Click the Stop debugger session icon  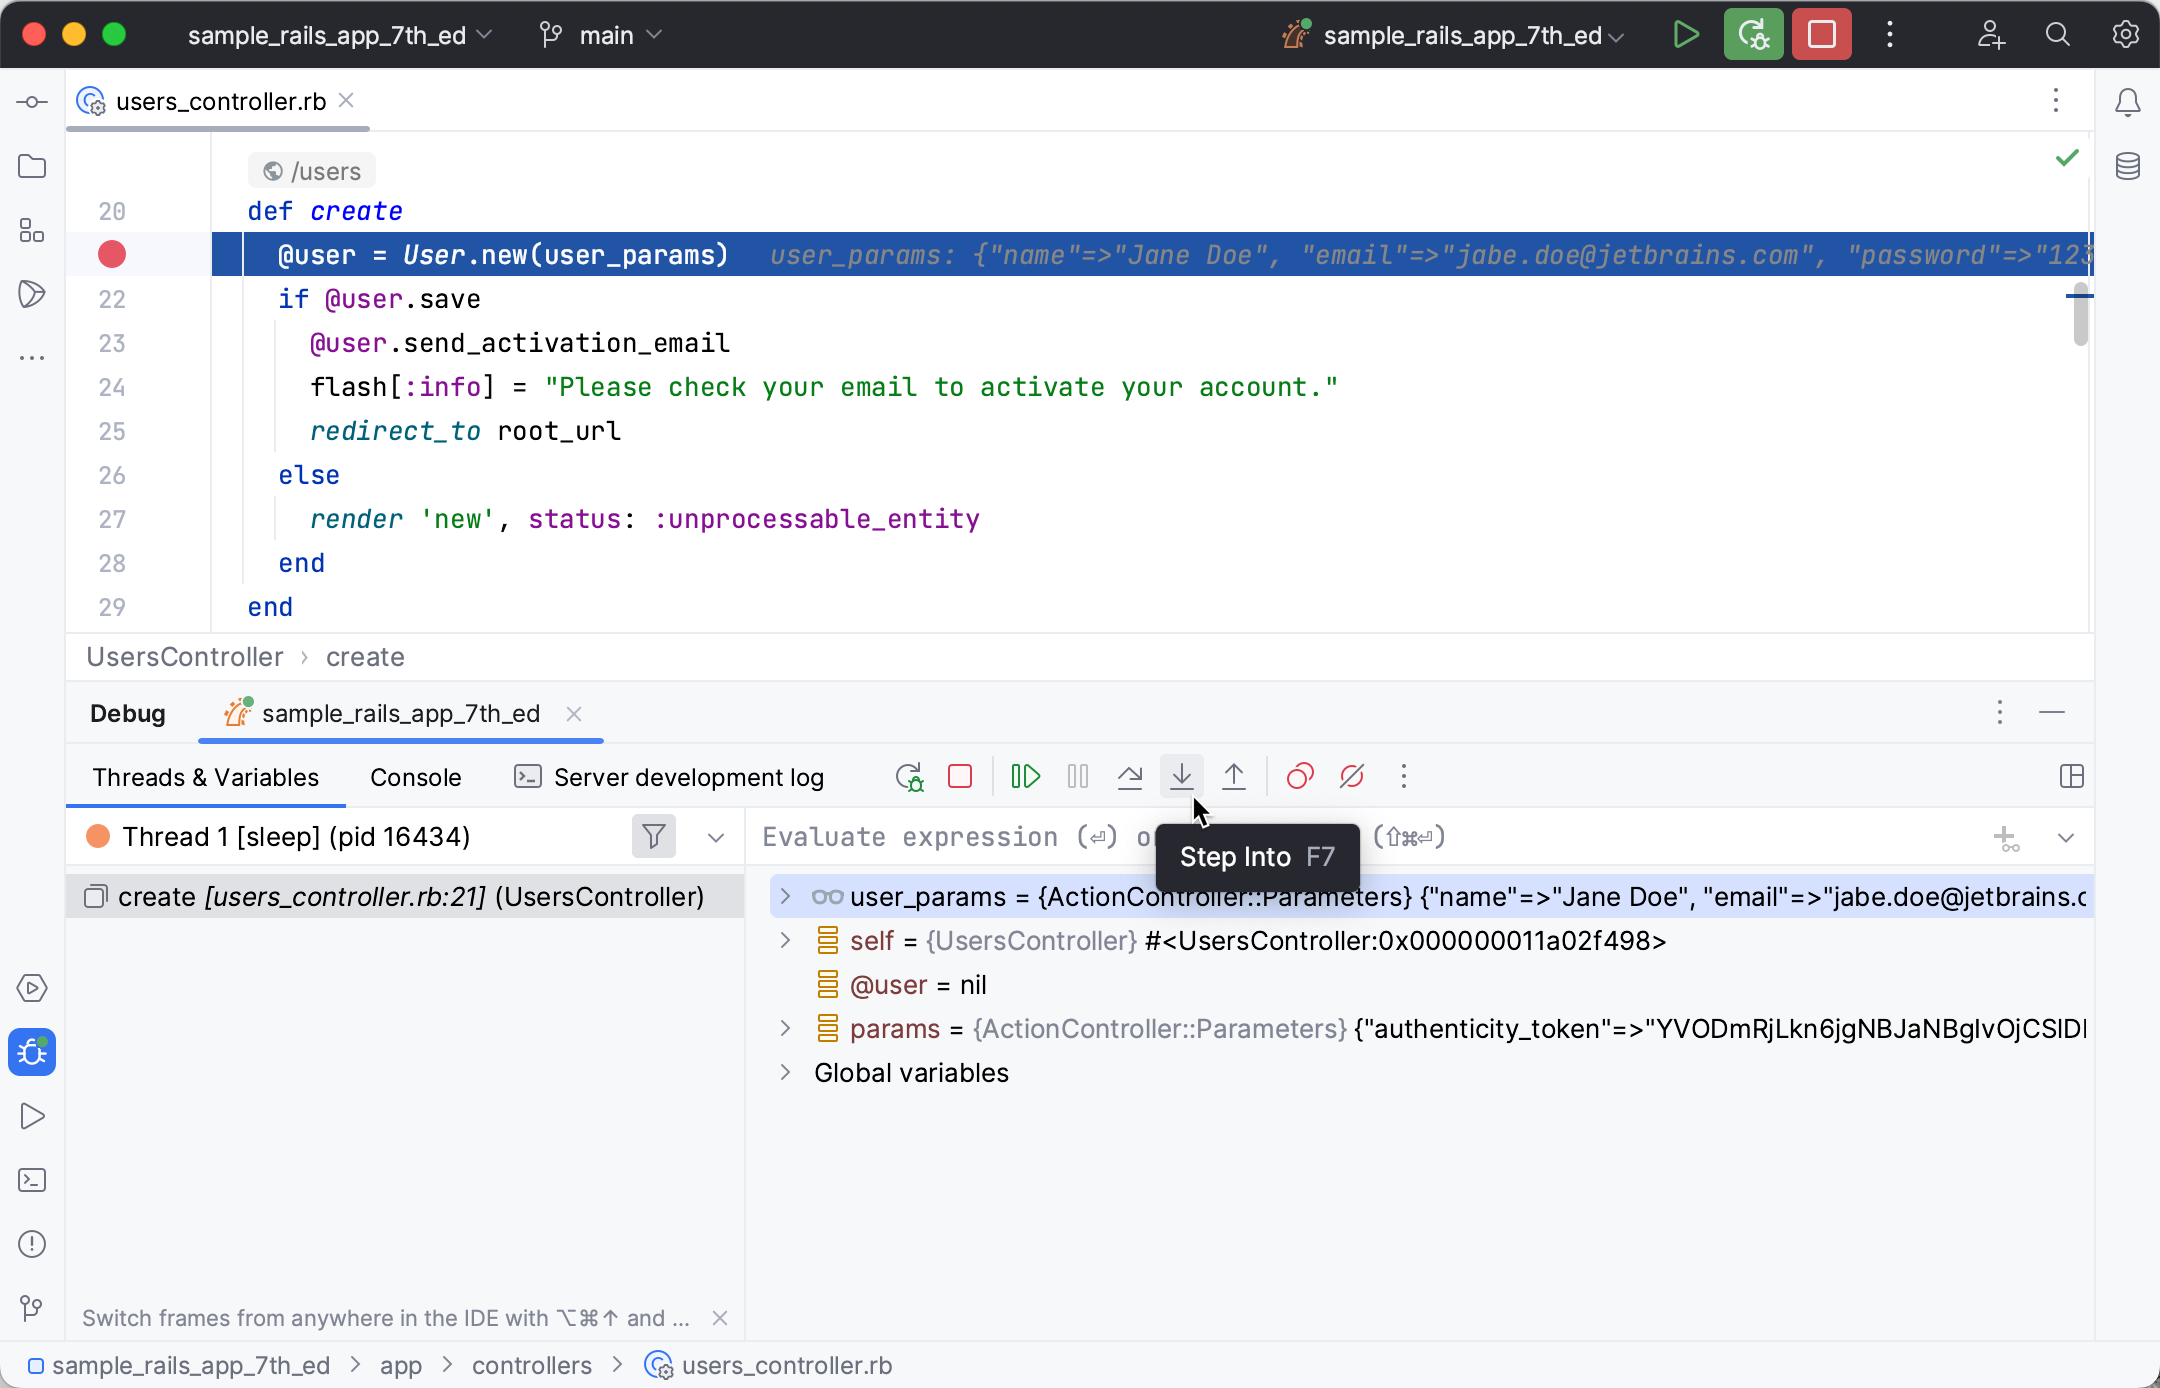pos(960,776)
